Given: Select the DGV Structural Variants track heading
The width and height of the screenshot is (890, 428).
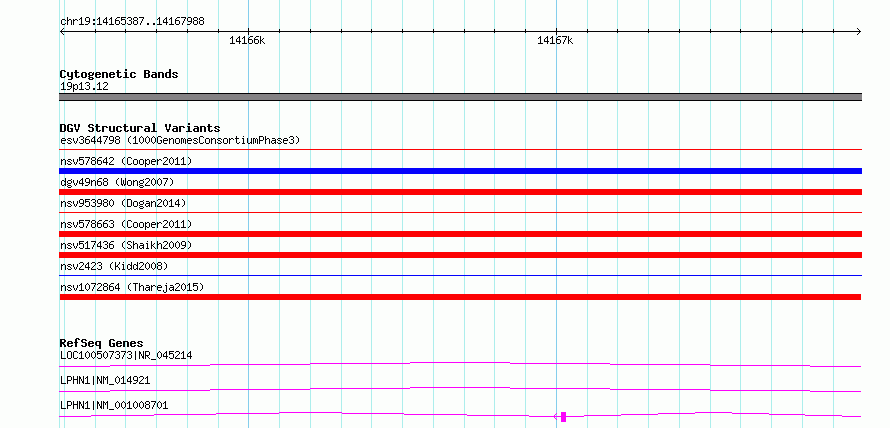Looking at the screenshot, I should pyautogui.click(x=140, y=128).
